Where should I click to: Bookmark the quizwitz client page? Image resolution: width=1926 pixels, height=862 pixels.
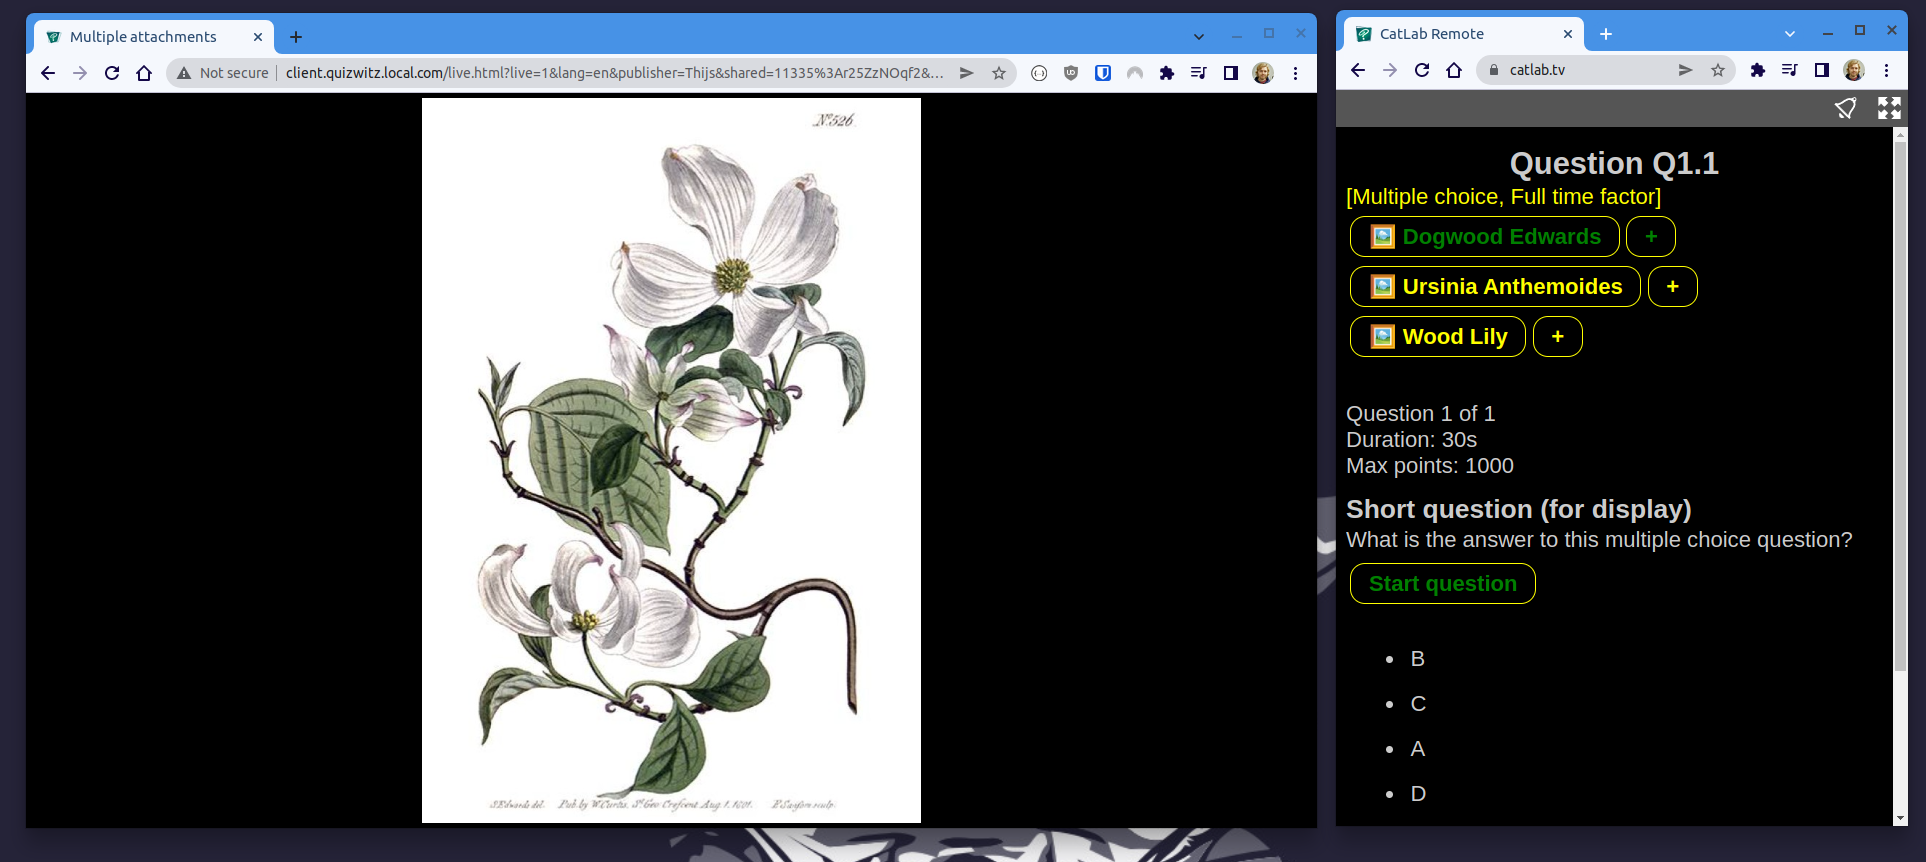click(998, 73)
